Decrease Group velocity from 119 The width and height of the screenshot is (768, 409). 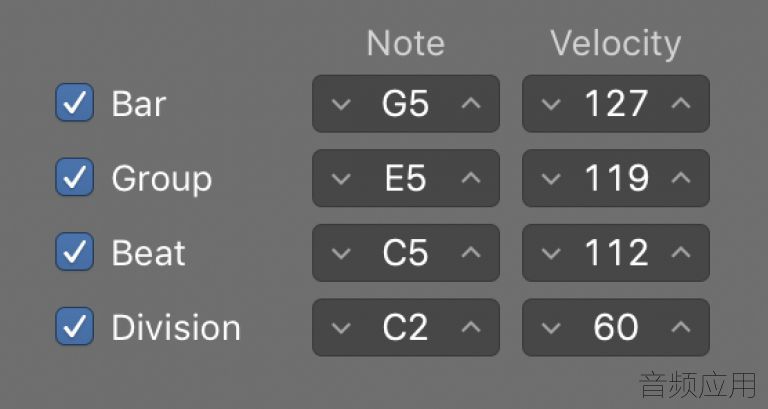[x=551, y=179]
